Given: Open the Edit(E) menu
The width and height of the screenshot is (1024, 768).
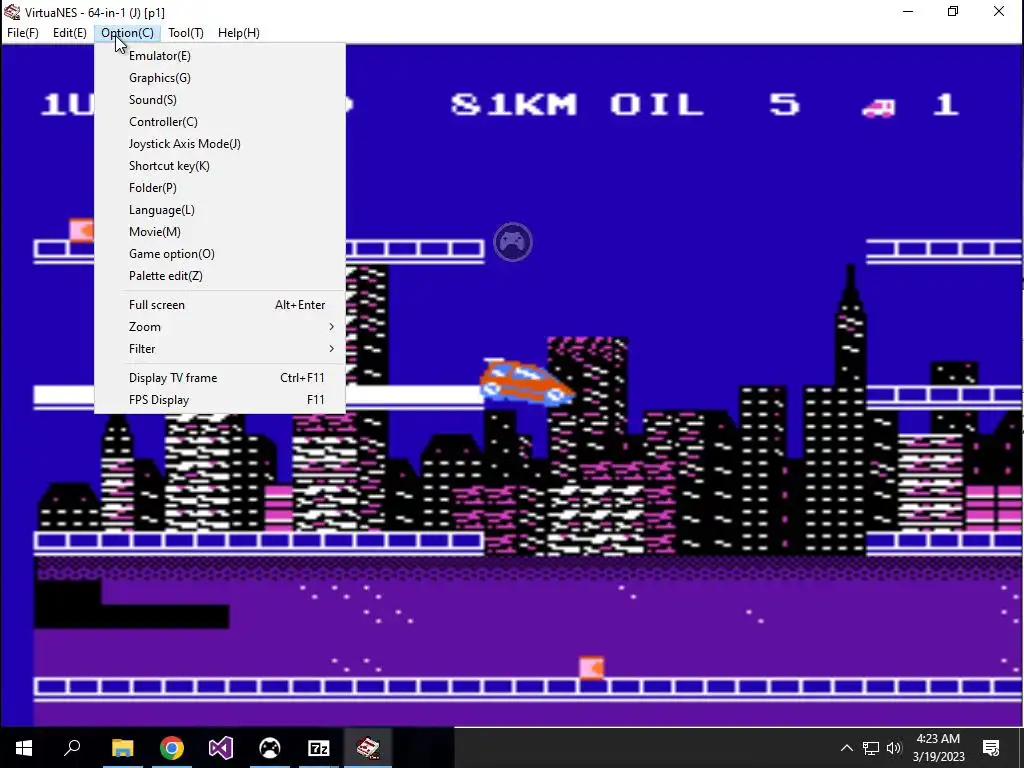Looking at the screenshot, I should [x=69, y=33].
